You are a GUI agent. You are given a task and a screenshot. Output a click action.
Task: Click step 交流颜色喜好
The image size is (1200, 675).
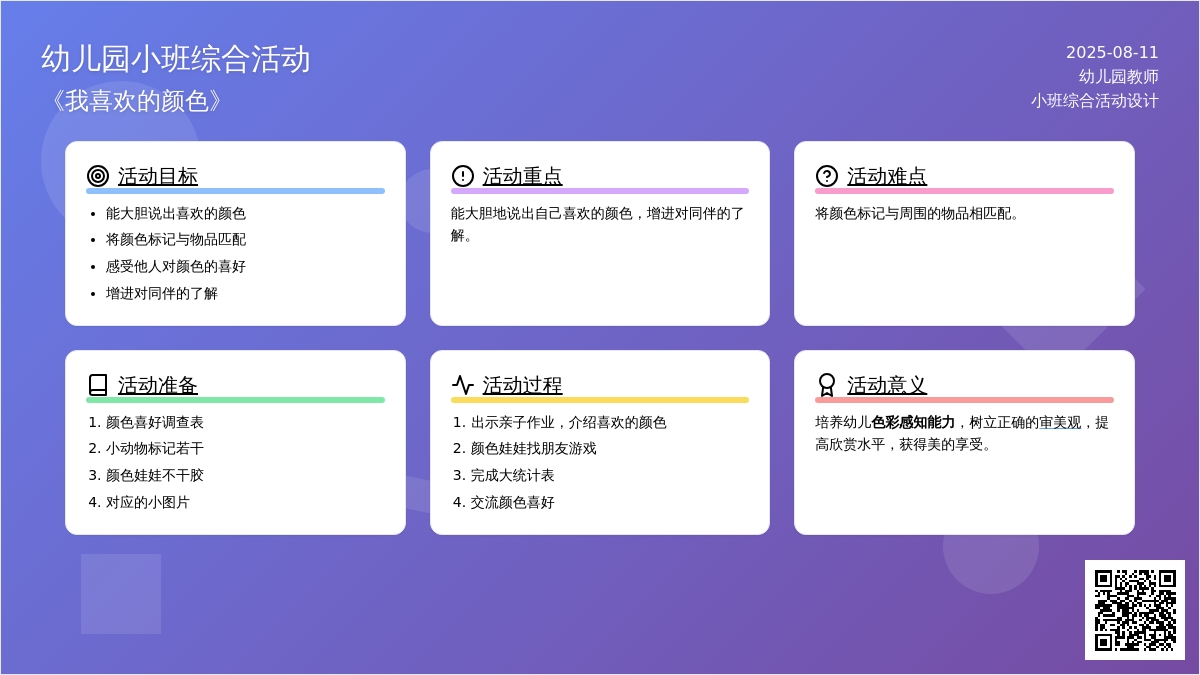pyautogui.click(x=513, y=503)
